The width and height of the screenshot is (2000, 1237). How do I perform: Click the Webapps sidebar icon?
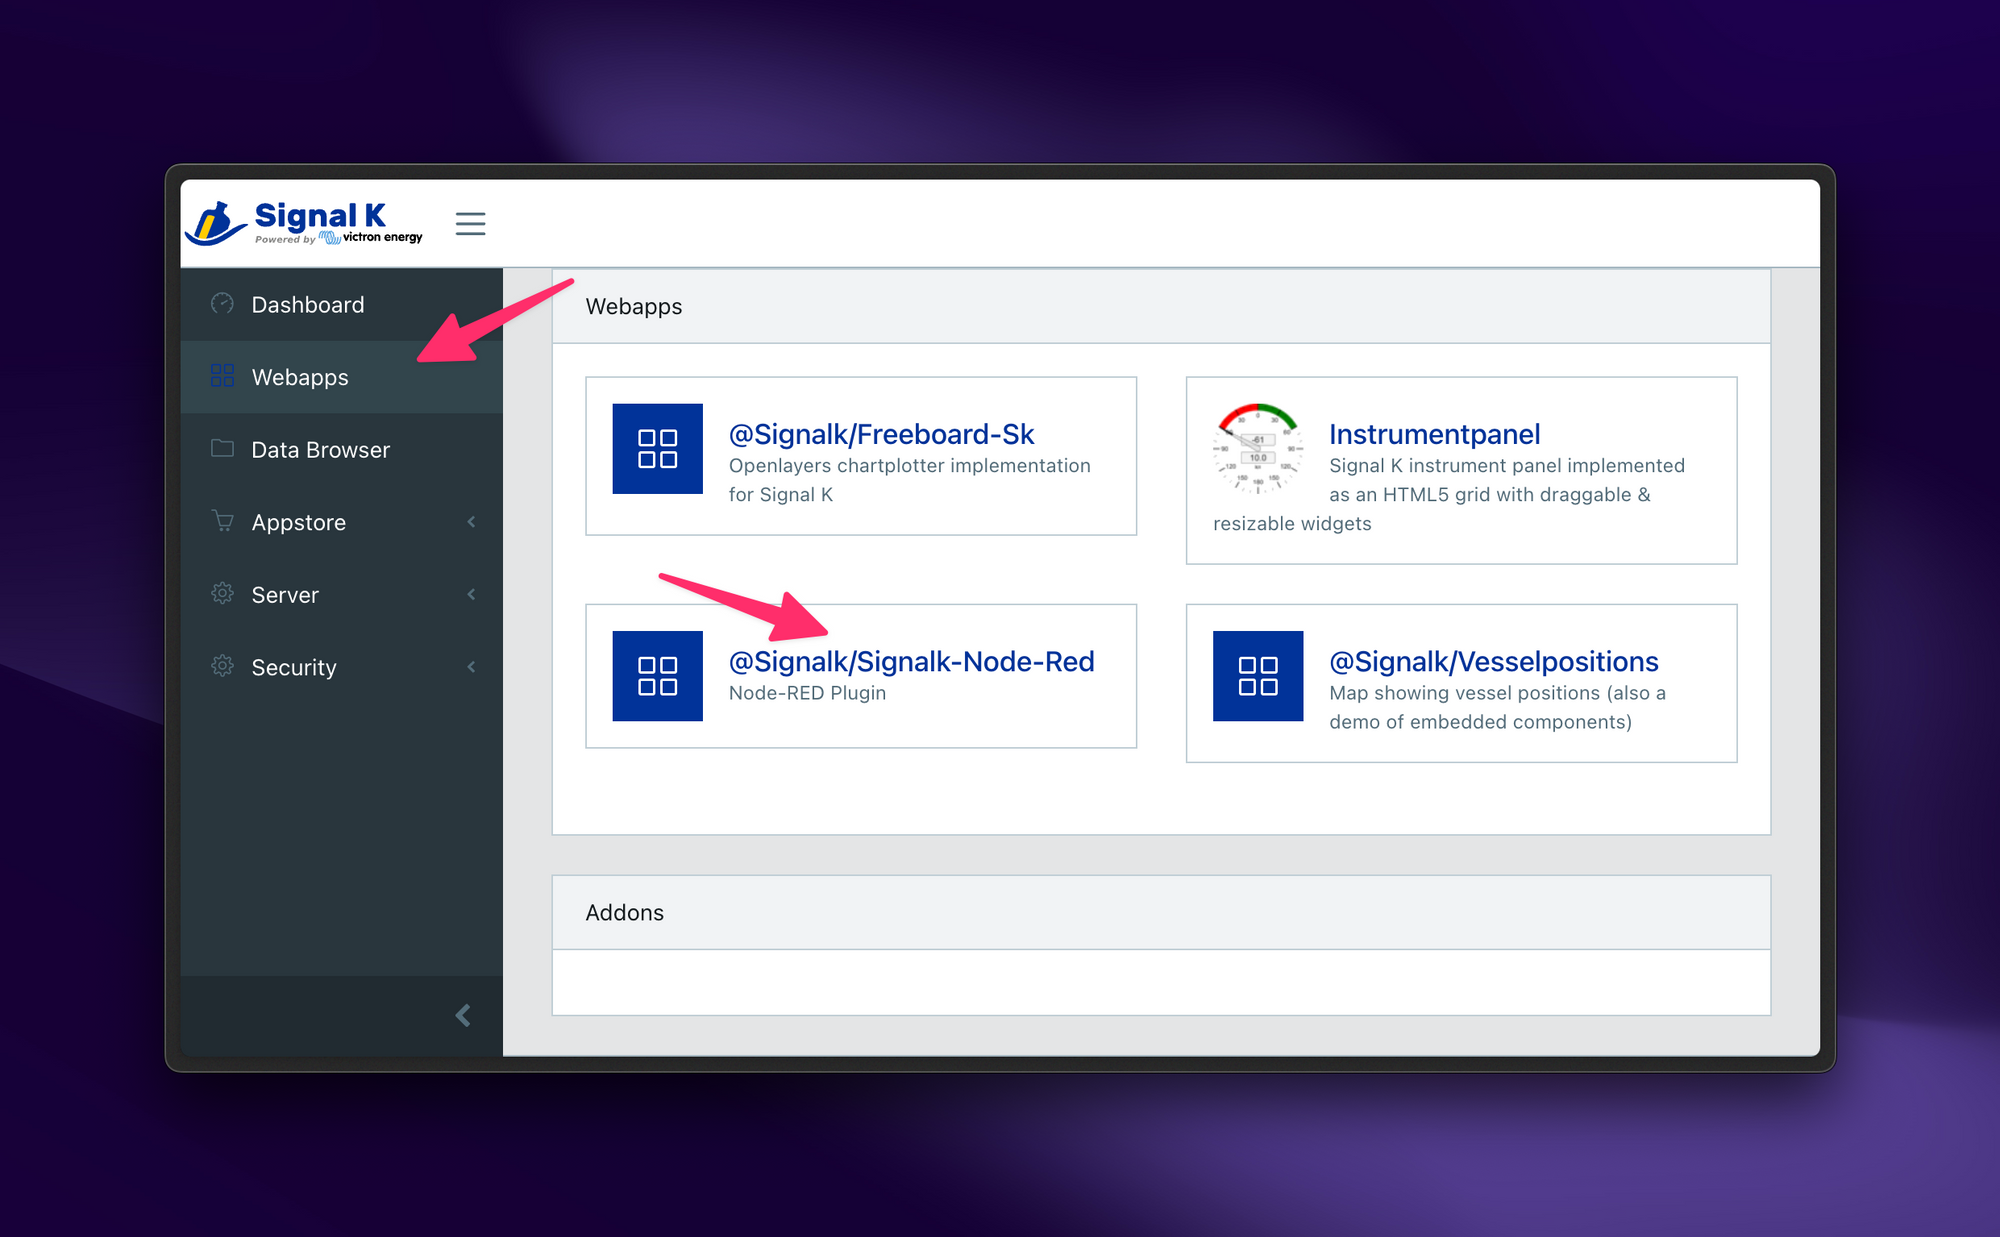point(221,376)
